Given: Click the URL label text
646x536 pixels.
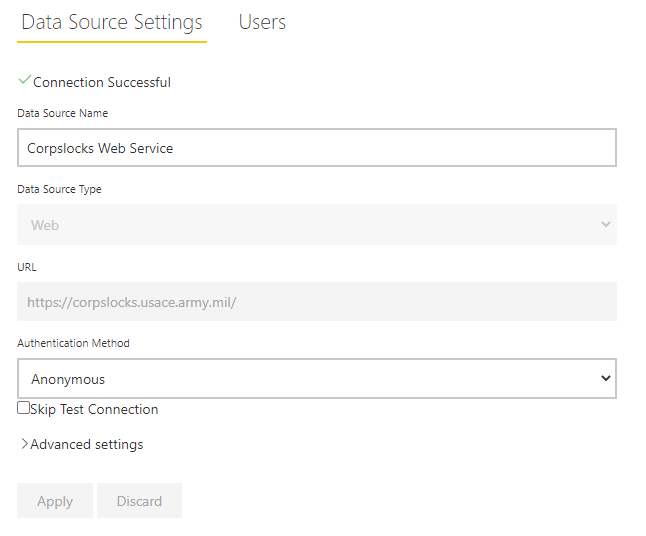Looking at the screenshot, I should [x=27, y=267].
